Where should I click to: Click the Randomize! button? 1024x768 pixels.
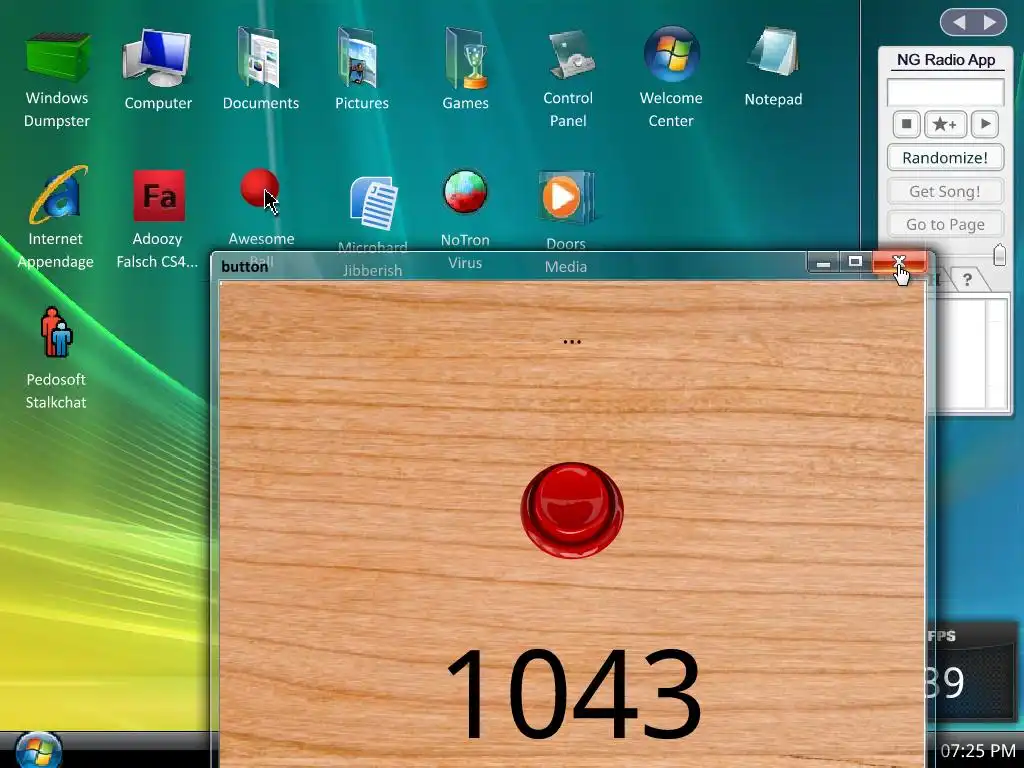[945, 157]
